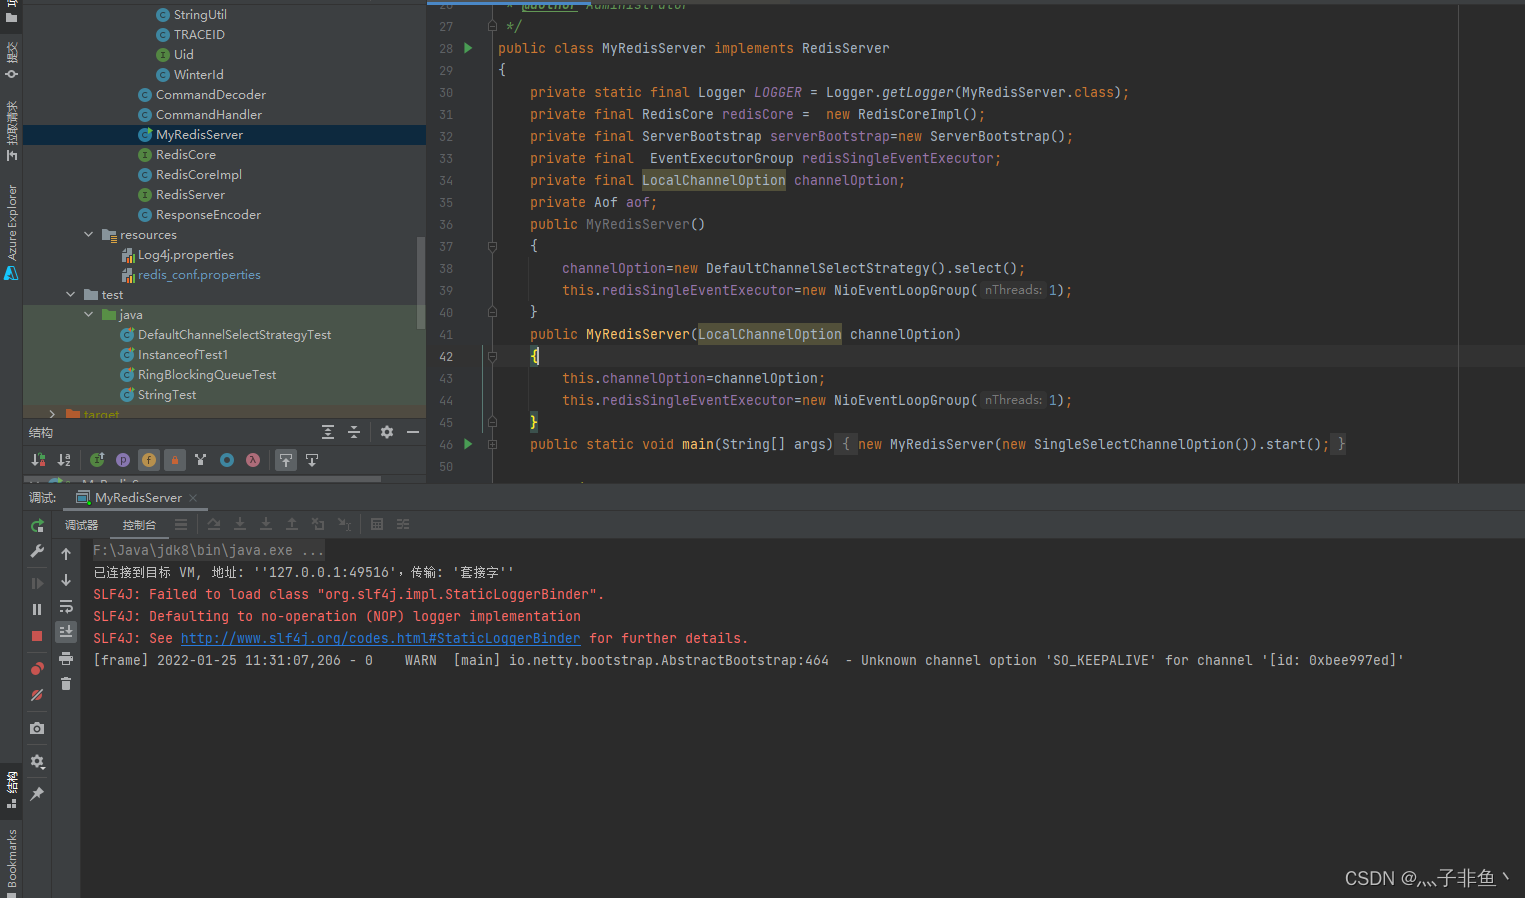
Task: Open the slf4j StaticLoggerBinder link
Action: click(x=380, y=638)
